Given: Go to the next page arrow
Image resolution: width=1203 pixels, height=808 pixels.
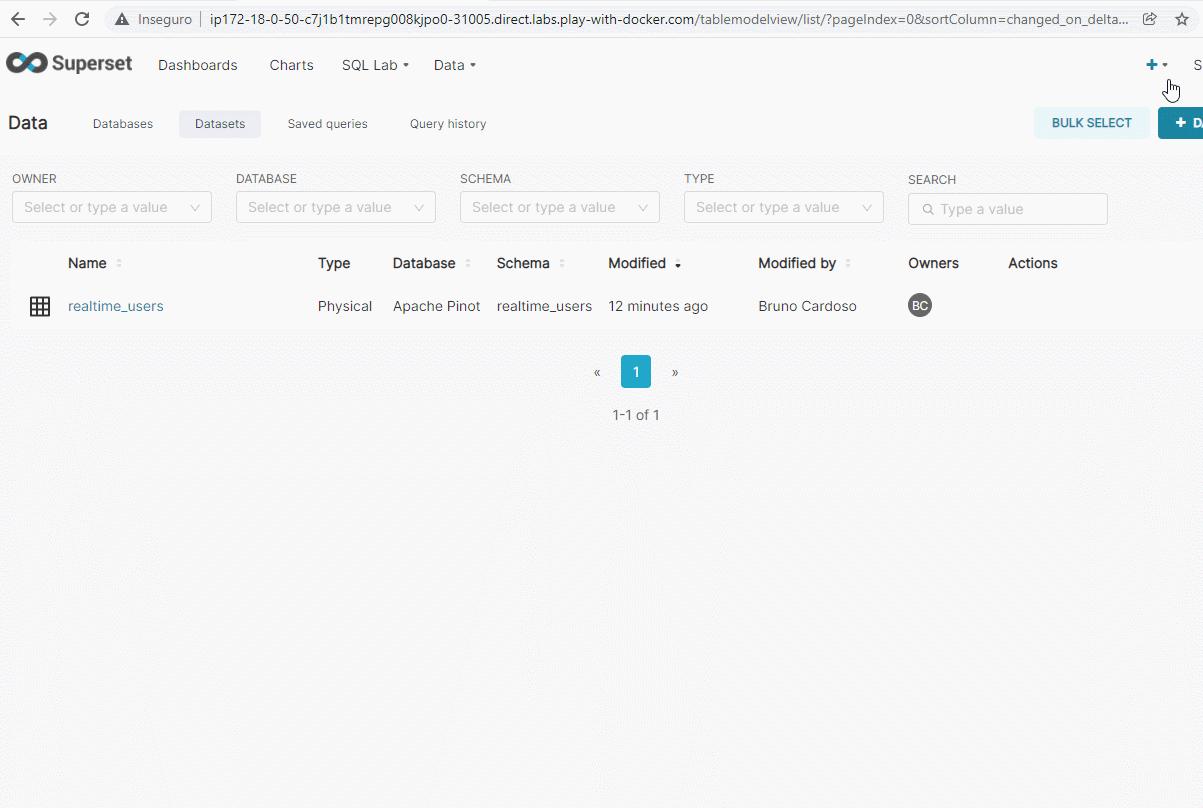Looking at the screenshot, I should (675, 372).
